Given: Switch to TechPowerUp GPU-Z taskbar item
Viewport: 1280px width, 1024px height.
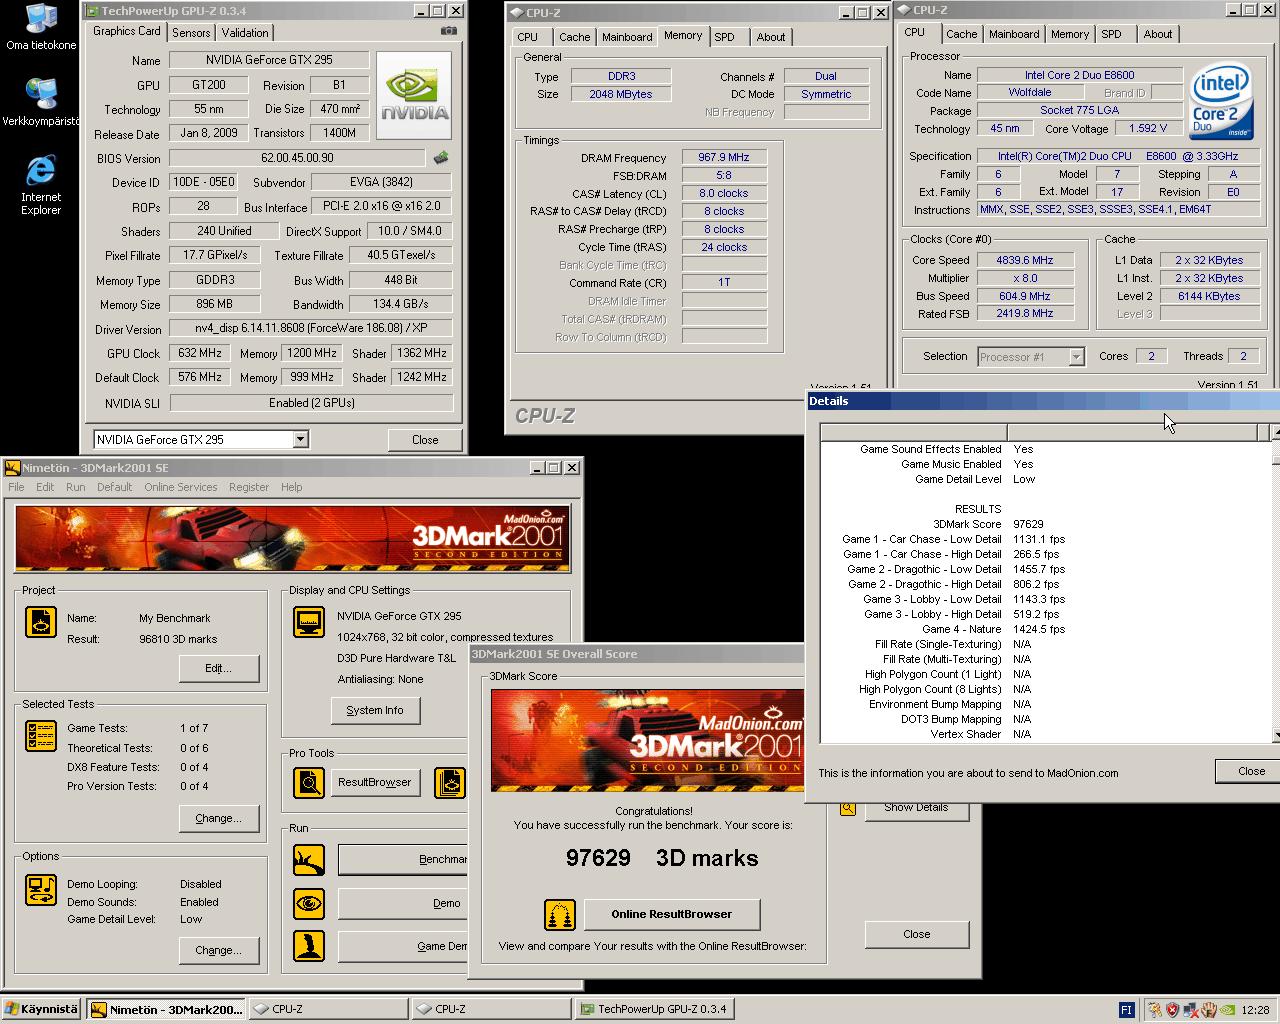Looking at the screenshot, I should pyautogui.click(x=654, y=1010).
